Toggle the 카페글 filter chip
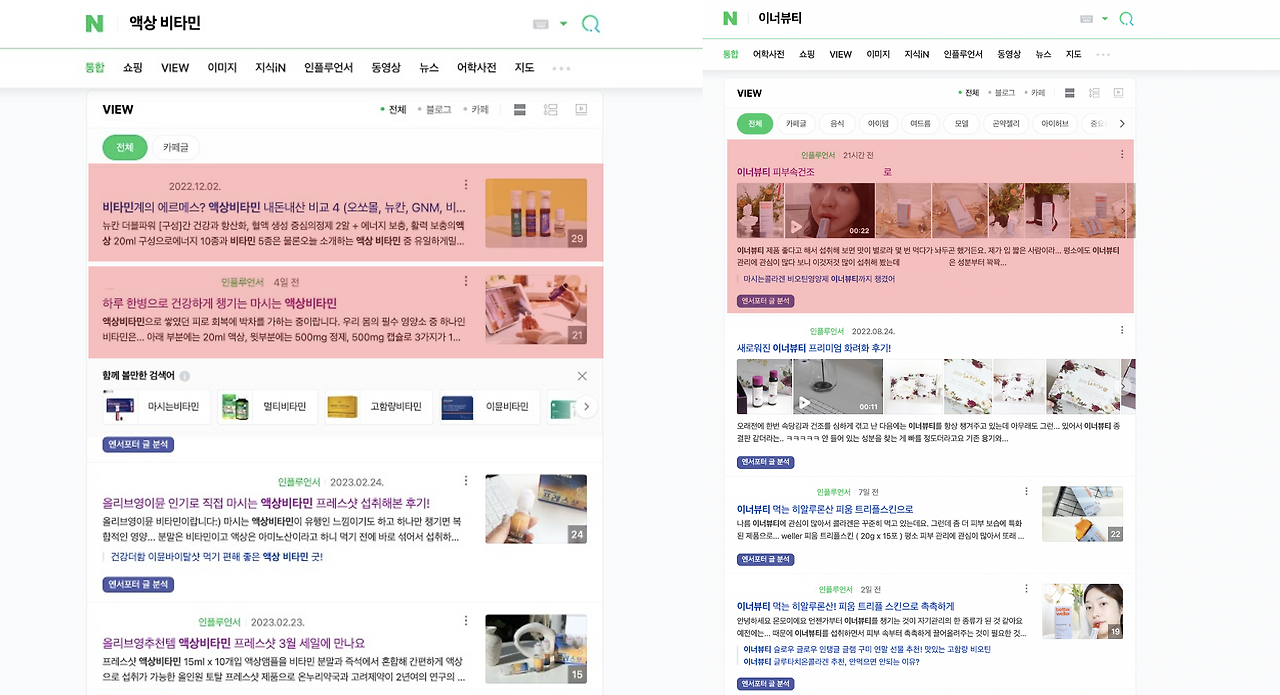Viewport: 1280px width, 695px height. (178, 147)
